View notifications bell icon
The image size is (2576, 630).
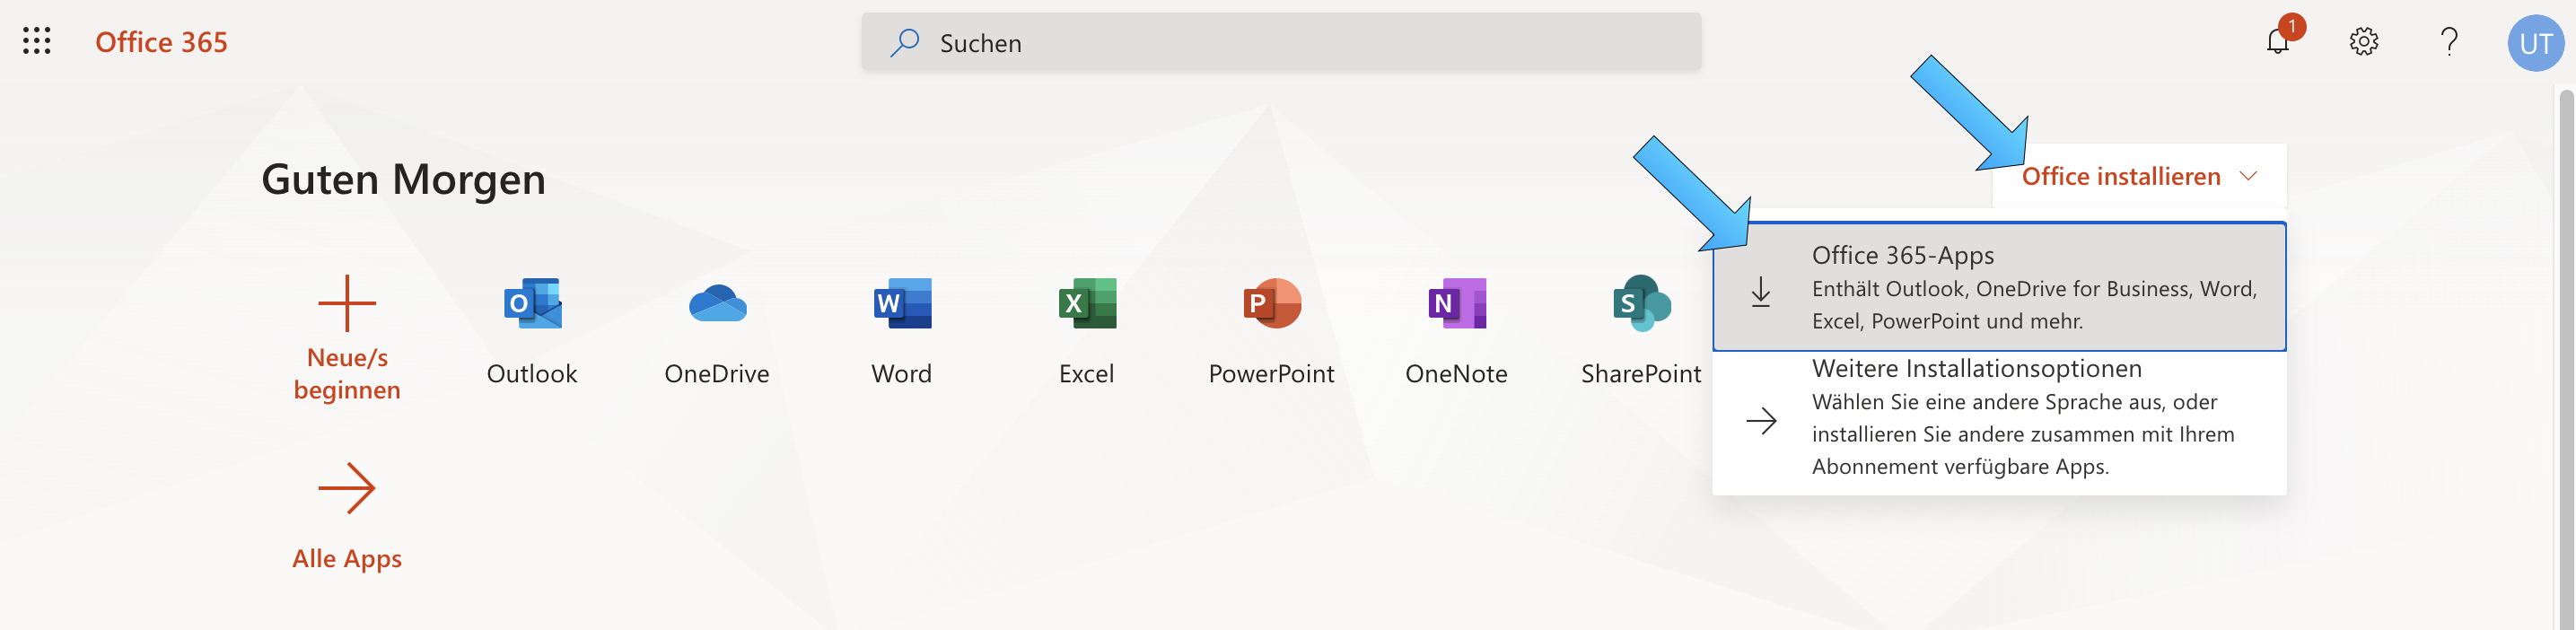[2277, 41]
